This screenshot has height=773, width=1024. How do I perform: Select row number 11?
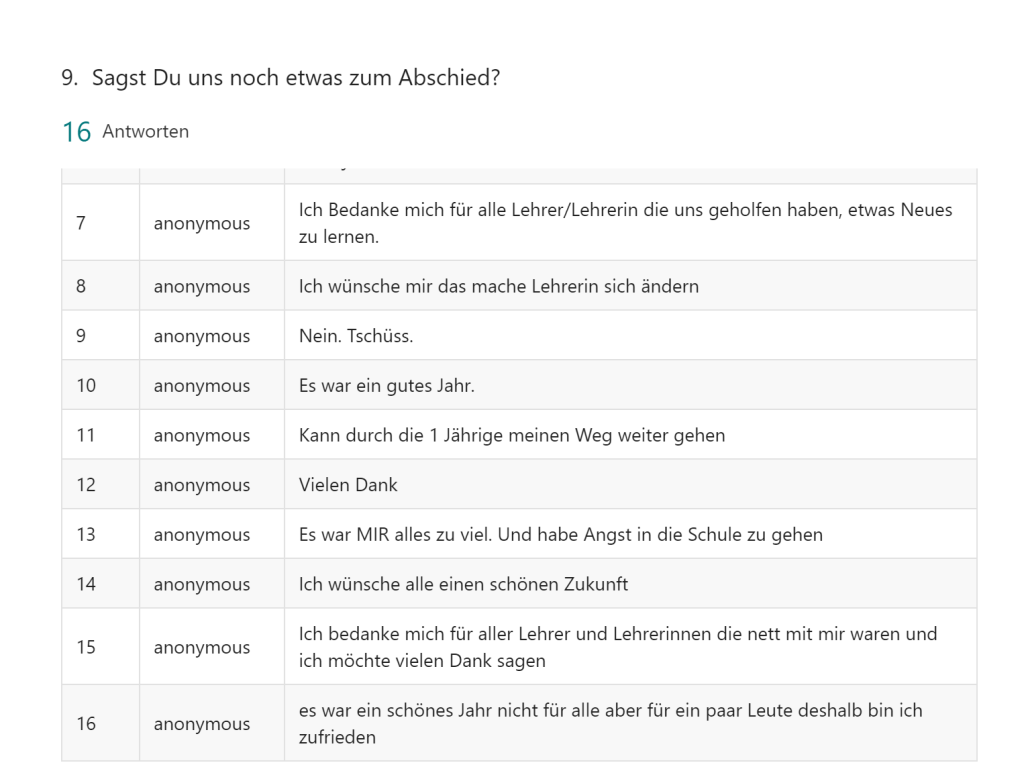(86, 435)
